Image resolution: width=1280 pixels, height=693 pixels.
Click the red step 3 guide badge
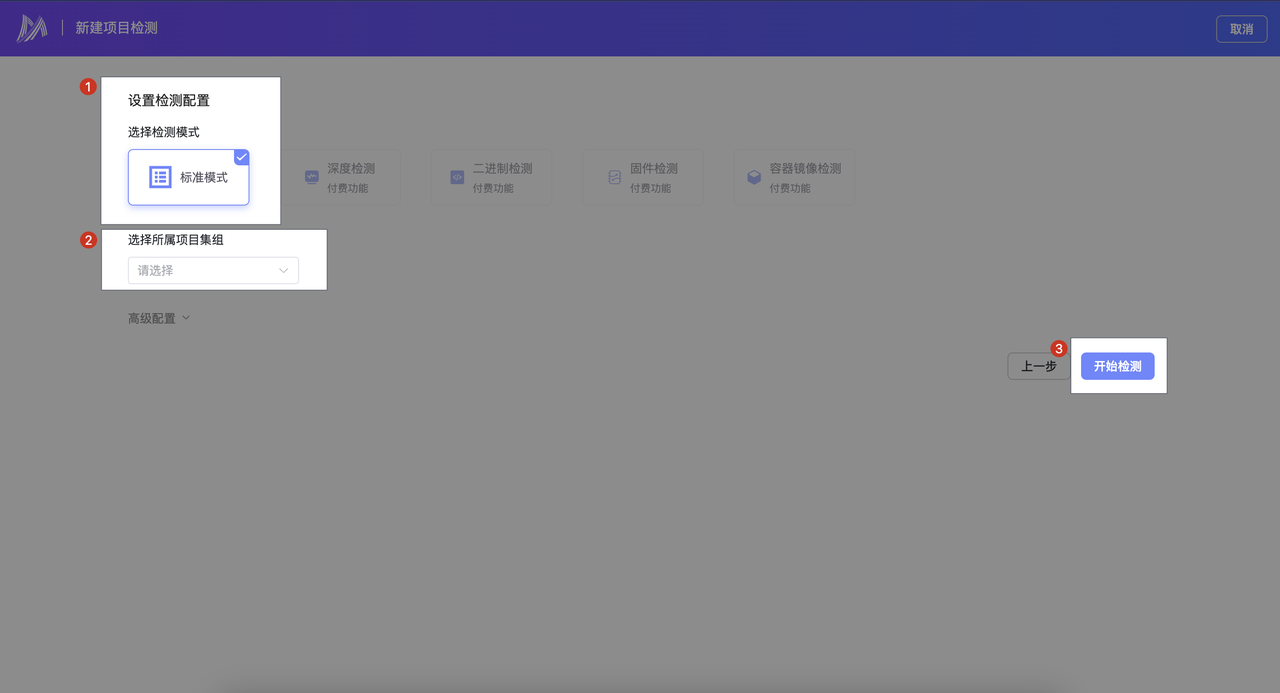(1059, 348)
